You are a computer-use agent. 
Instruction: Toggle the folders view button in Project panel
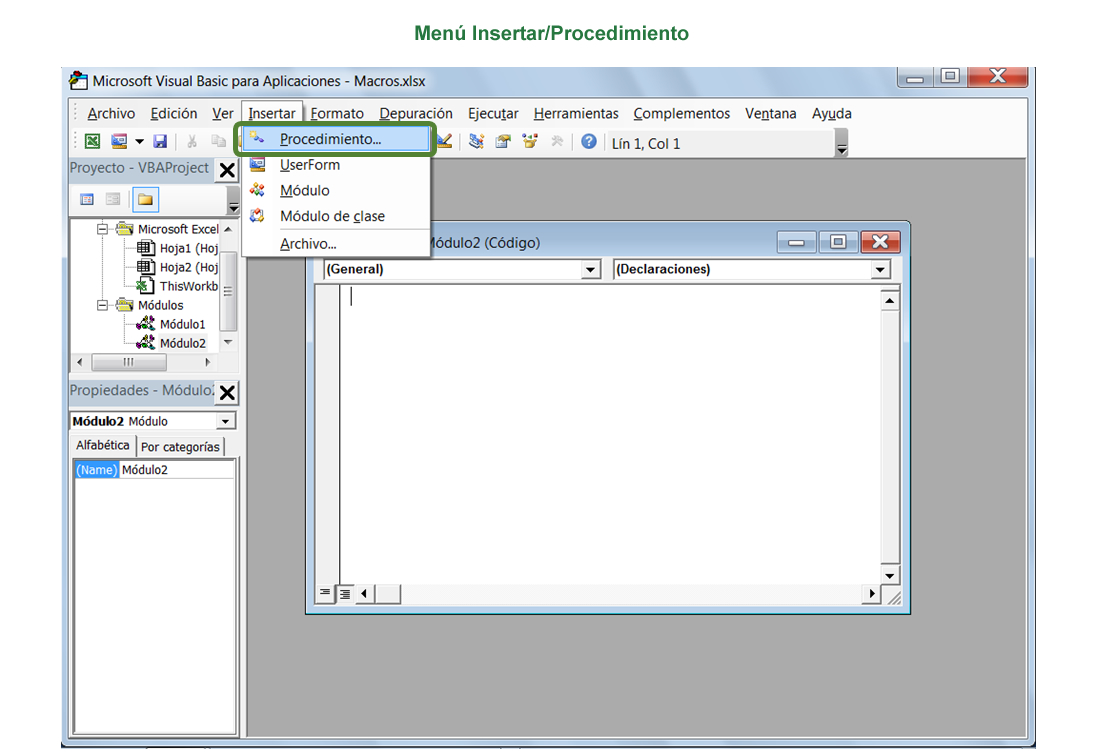[145, 199]
